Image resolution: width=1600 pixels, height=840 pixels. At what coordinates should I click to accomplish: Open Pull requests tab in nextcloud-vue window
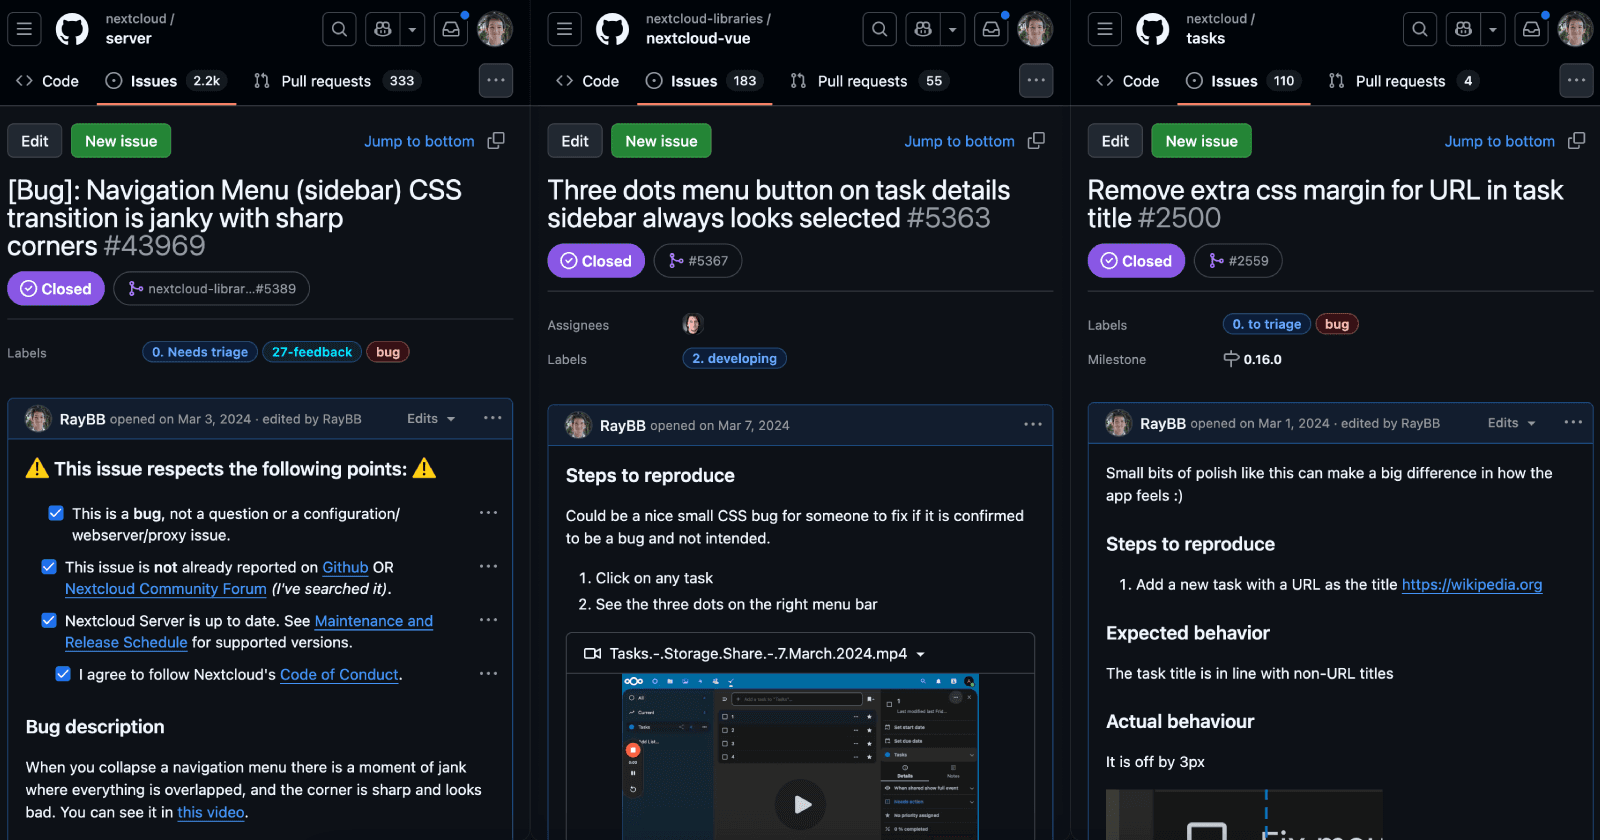868,80
